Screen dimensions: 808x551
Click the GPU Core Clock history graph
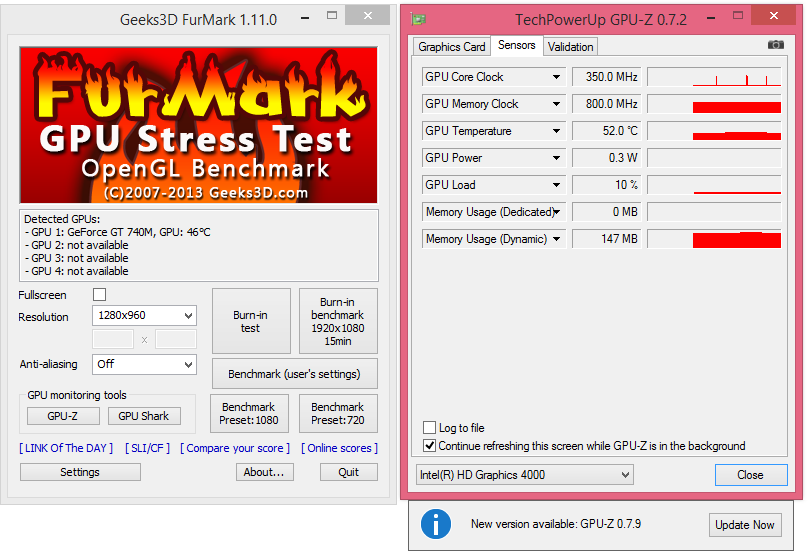715,77
